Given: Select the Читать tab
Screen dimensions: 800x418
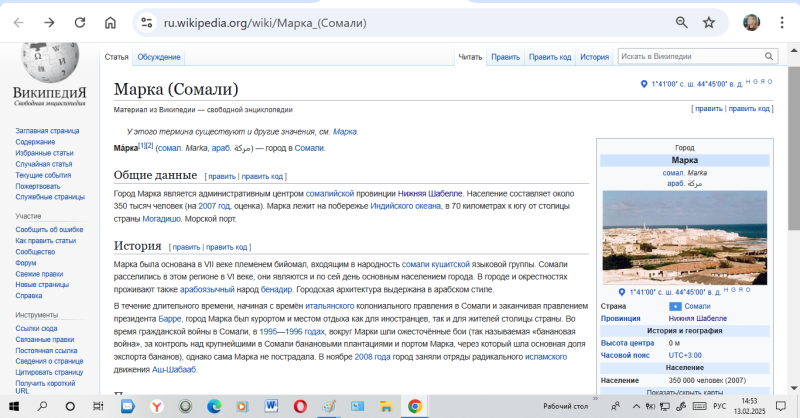Looking at the screenshot, I should 470,57.
